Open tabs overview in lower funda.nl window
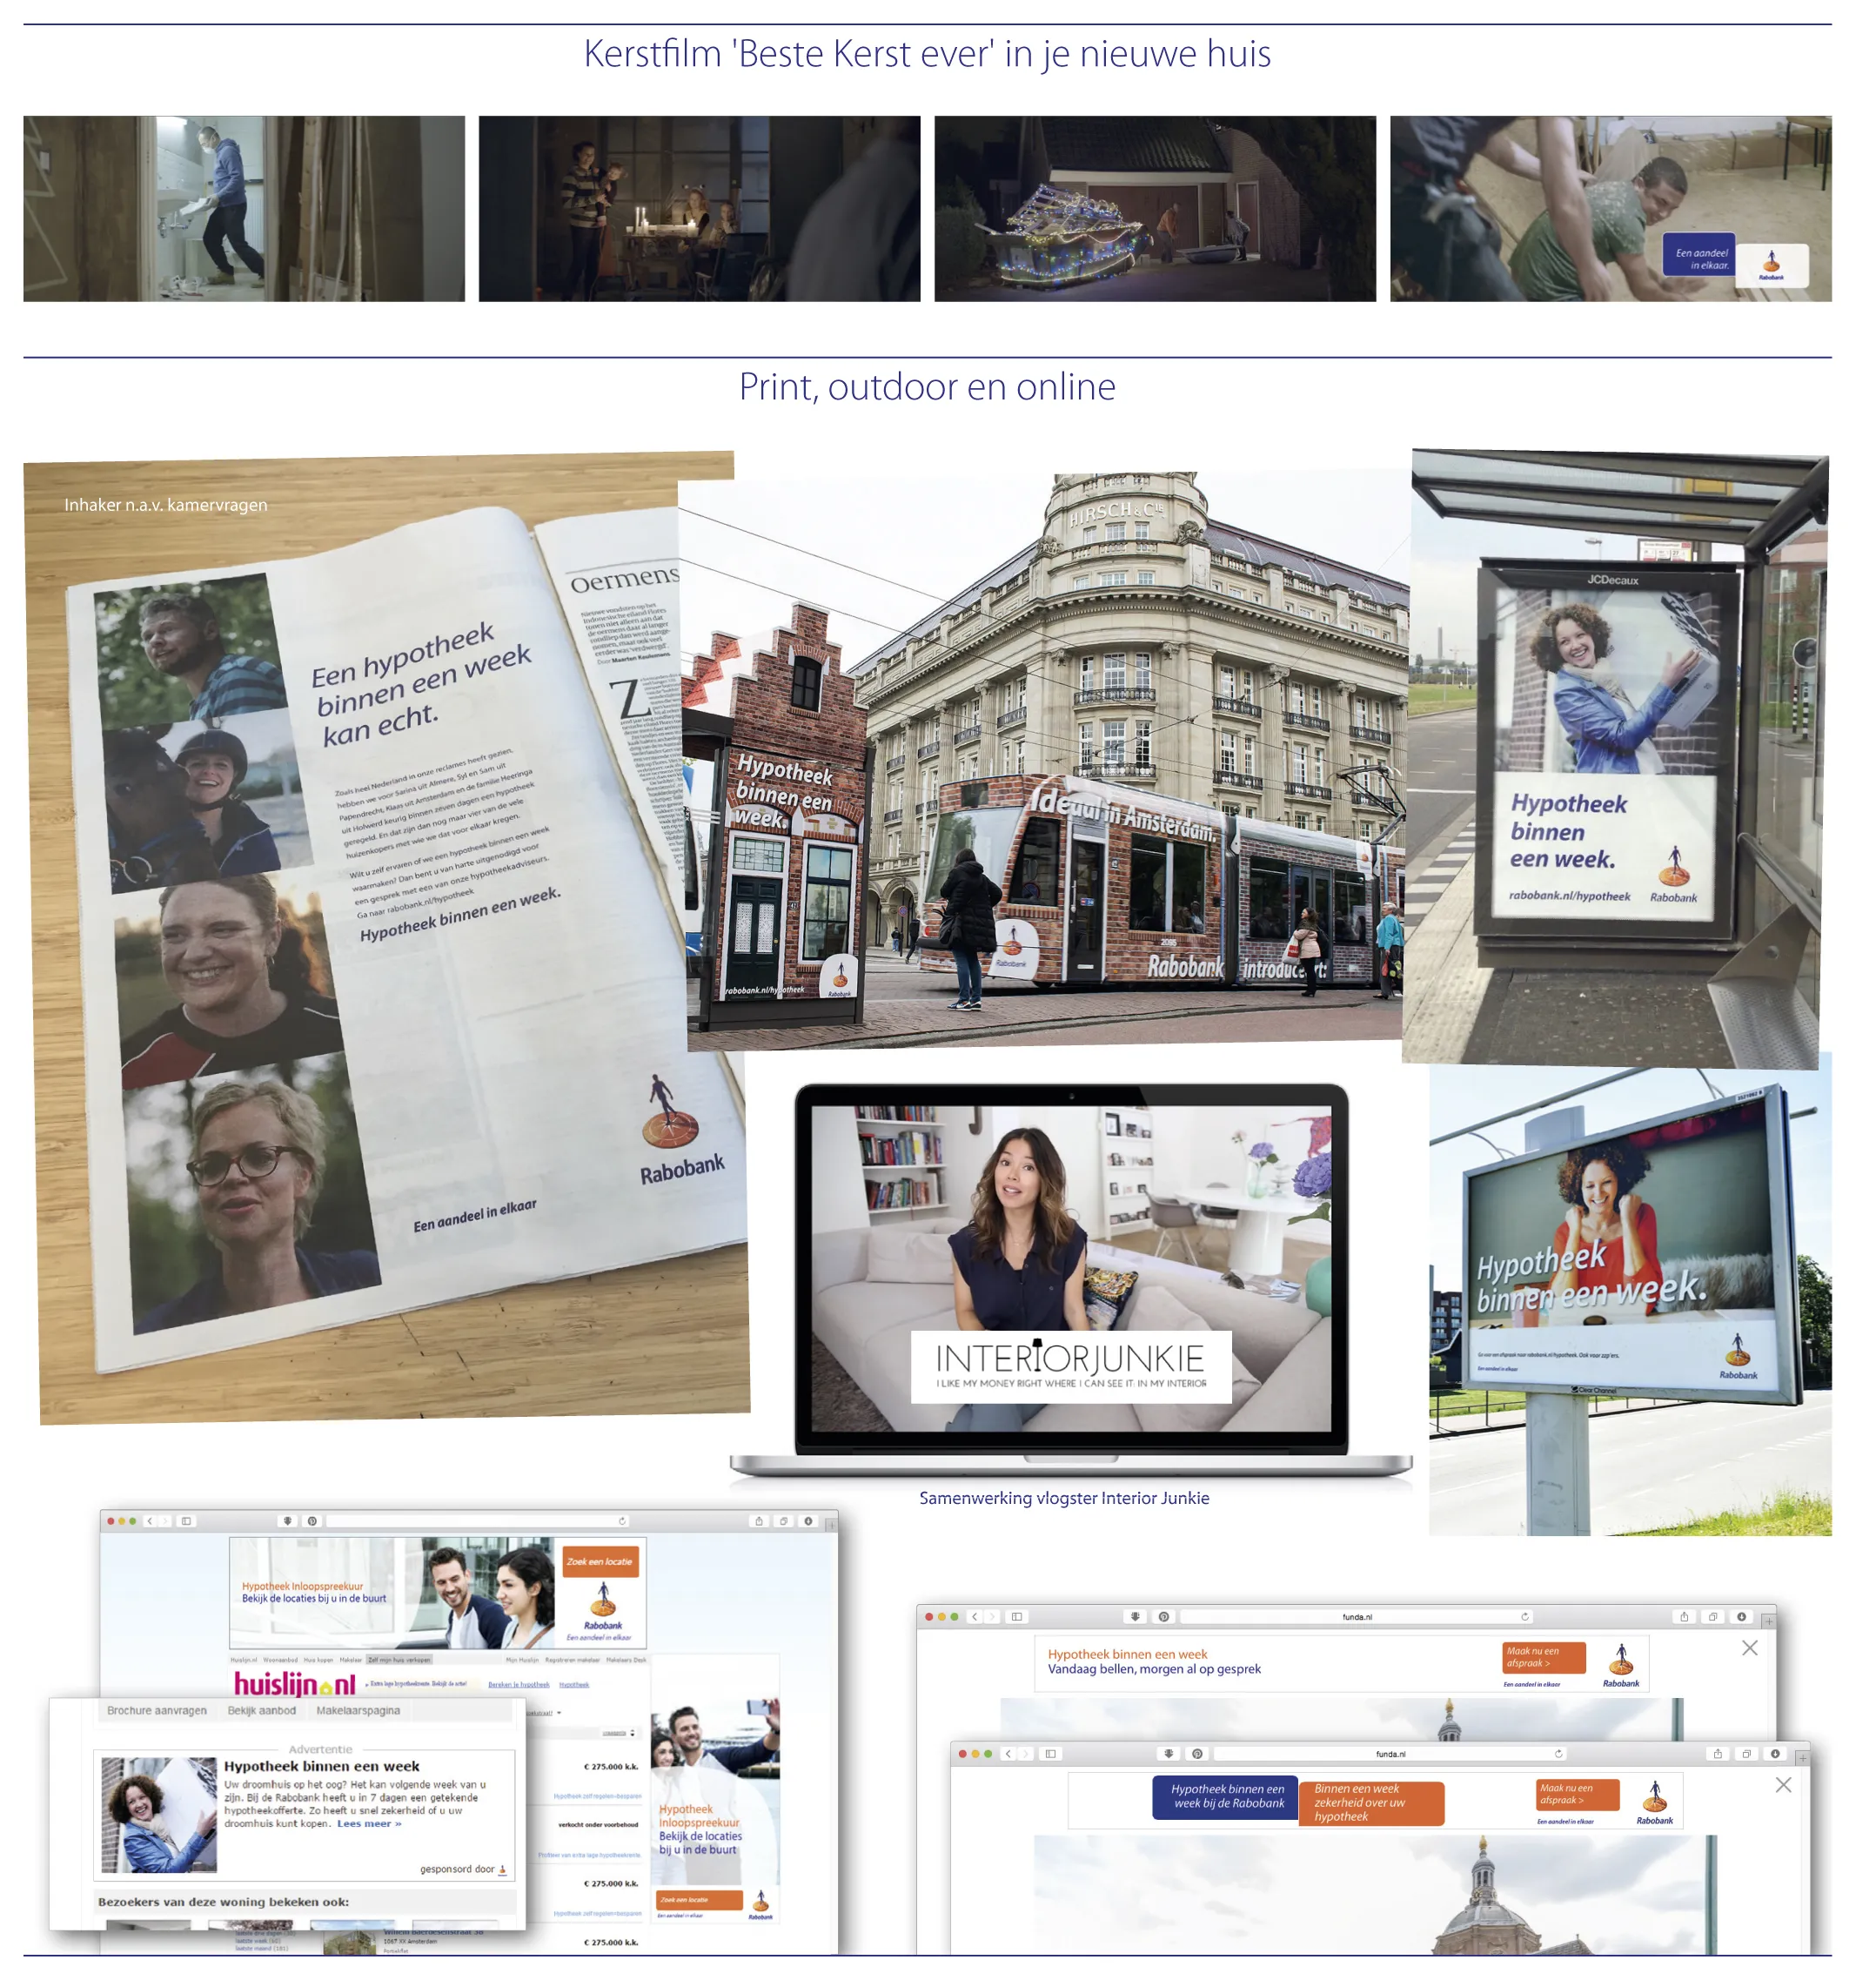The image size is (1876, 1980). point(1746,1754)
